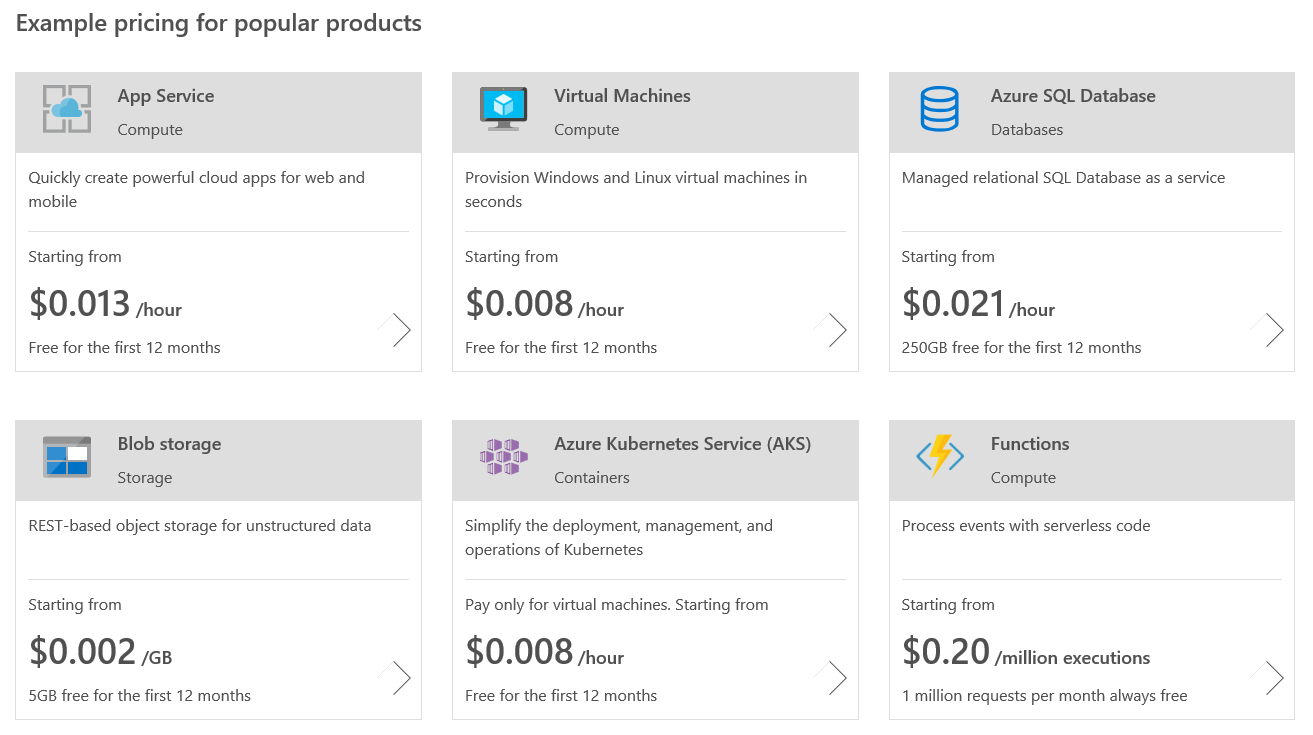Click the App Service "Compute" label
This screenshot has height=735, width=1313.
150,130
